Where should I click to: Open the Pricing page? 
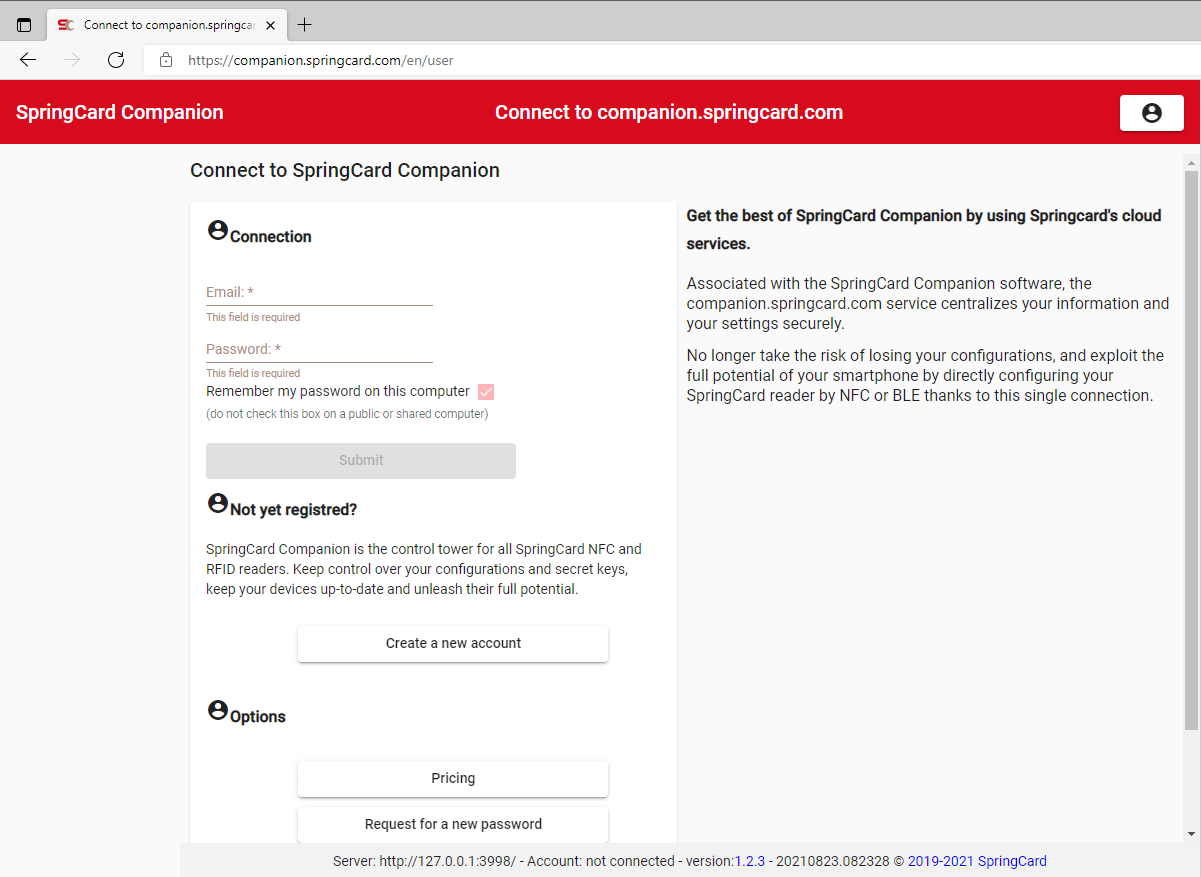[452, 778]
